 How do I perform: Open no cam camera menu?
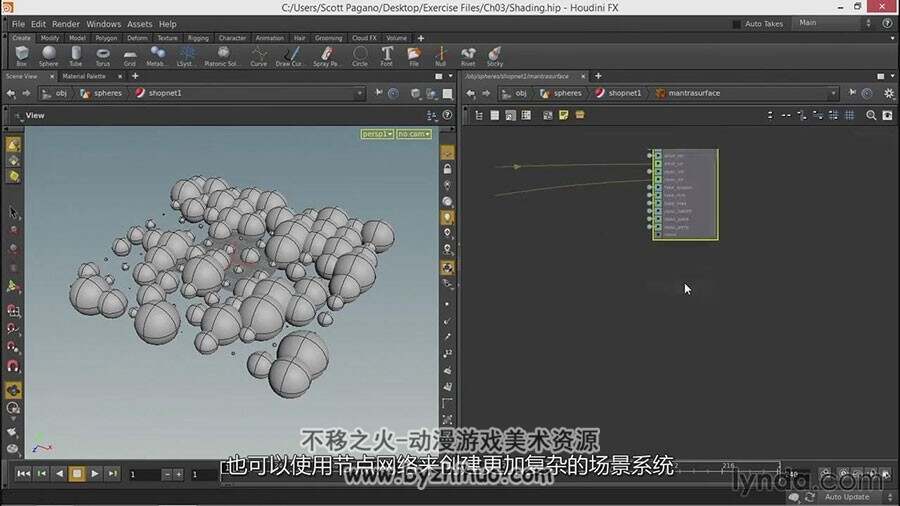pos(414,134)
